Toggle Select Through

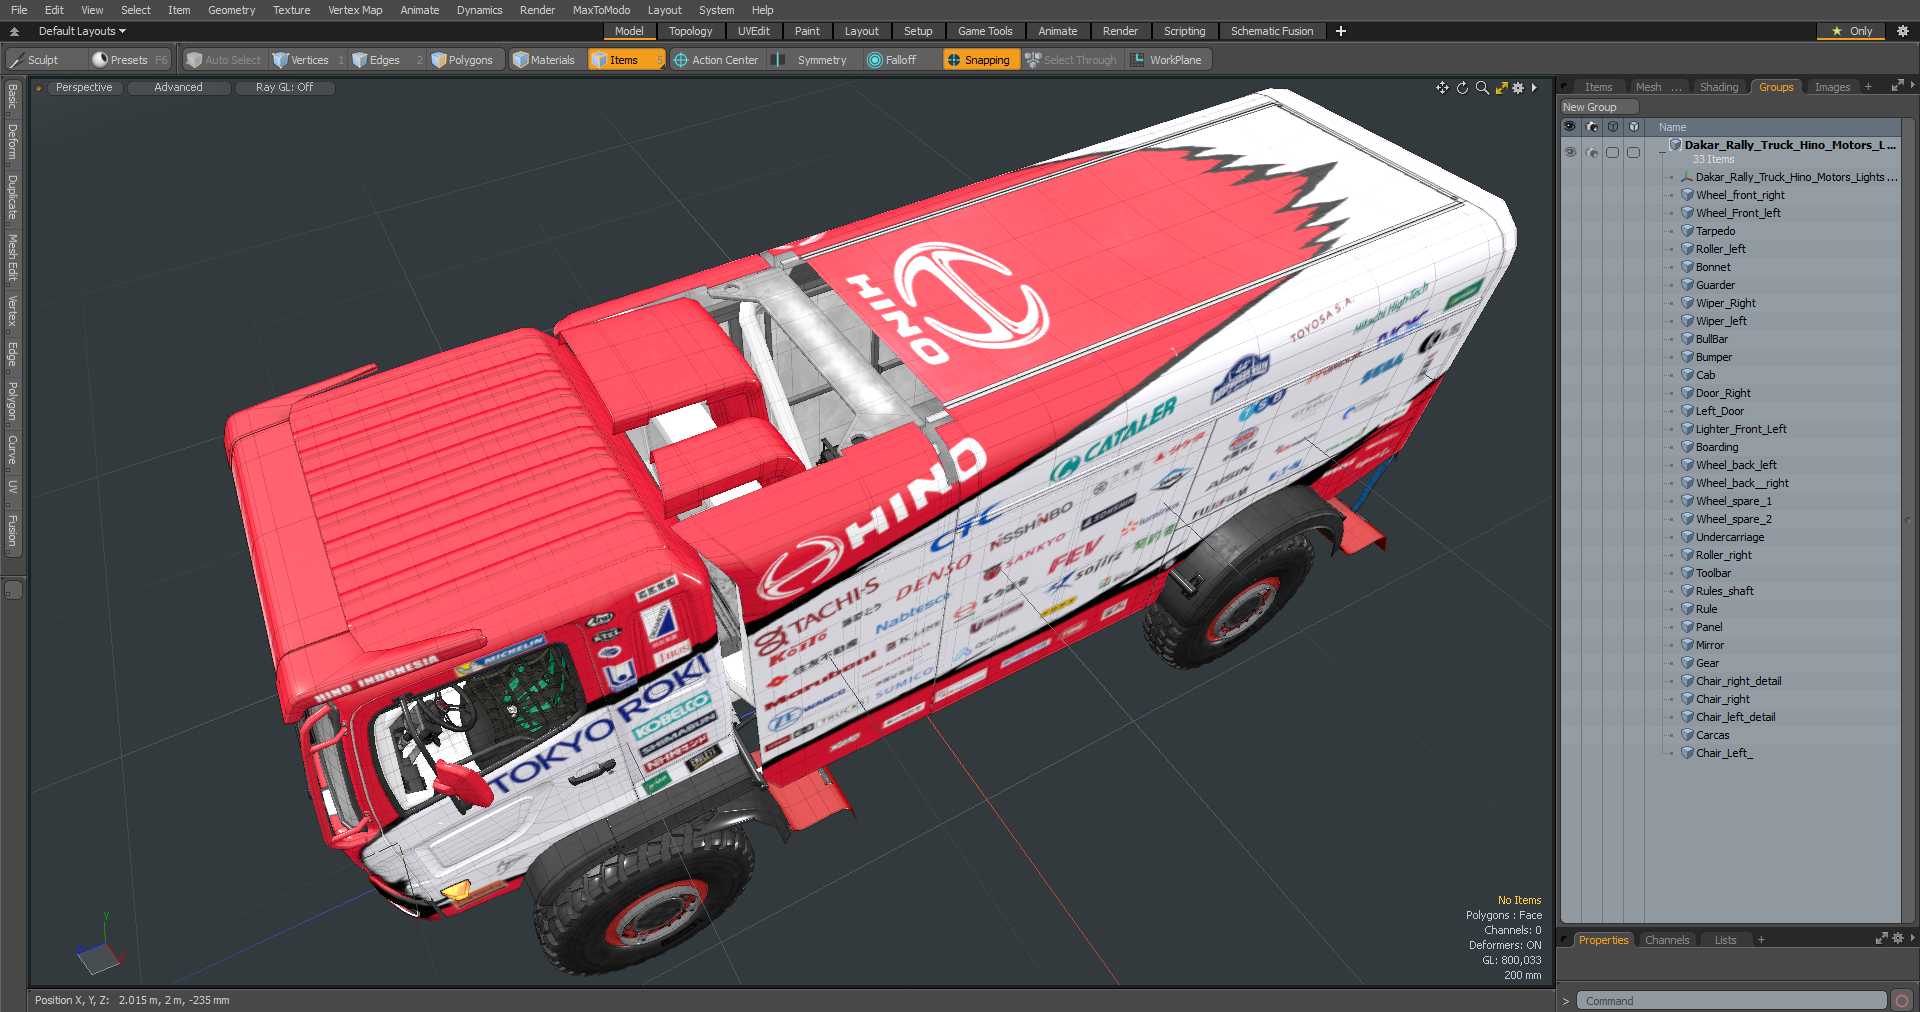(x=1071, y=60)
